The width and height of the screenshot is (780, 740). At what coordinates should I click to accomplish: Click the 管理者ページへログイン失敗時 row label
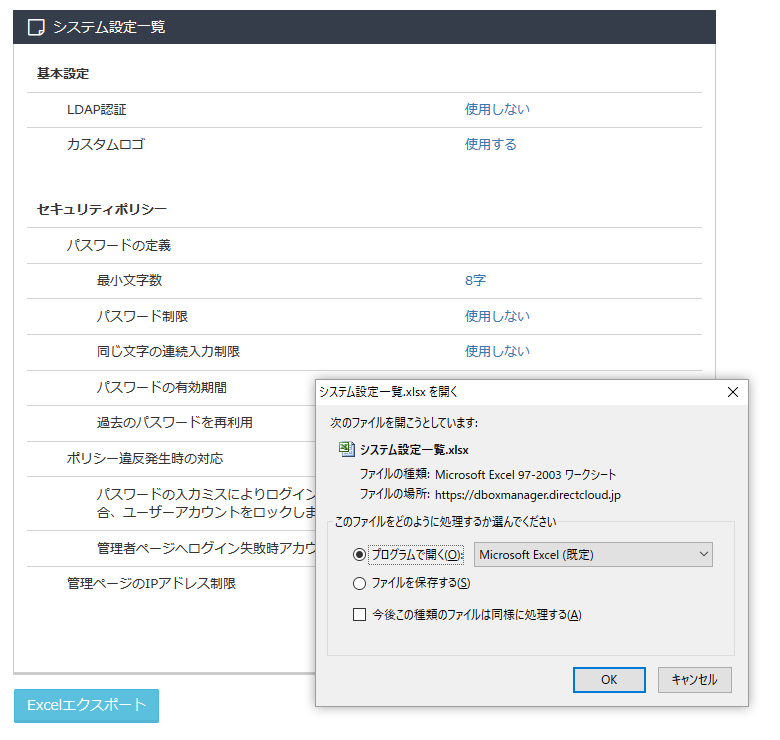(x=206, y=548)
